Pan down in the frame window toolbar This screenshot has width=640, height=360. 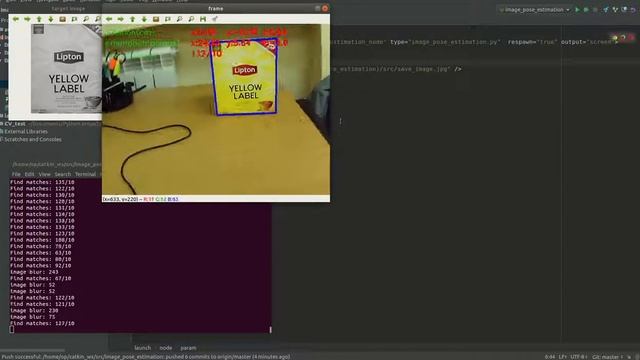point(144,19)
